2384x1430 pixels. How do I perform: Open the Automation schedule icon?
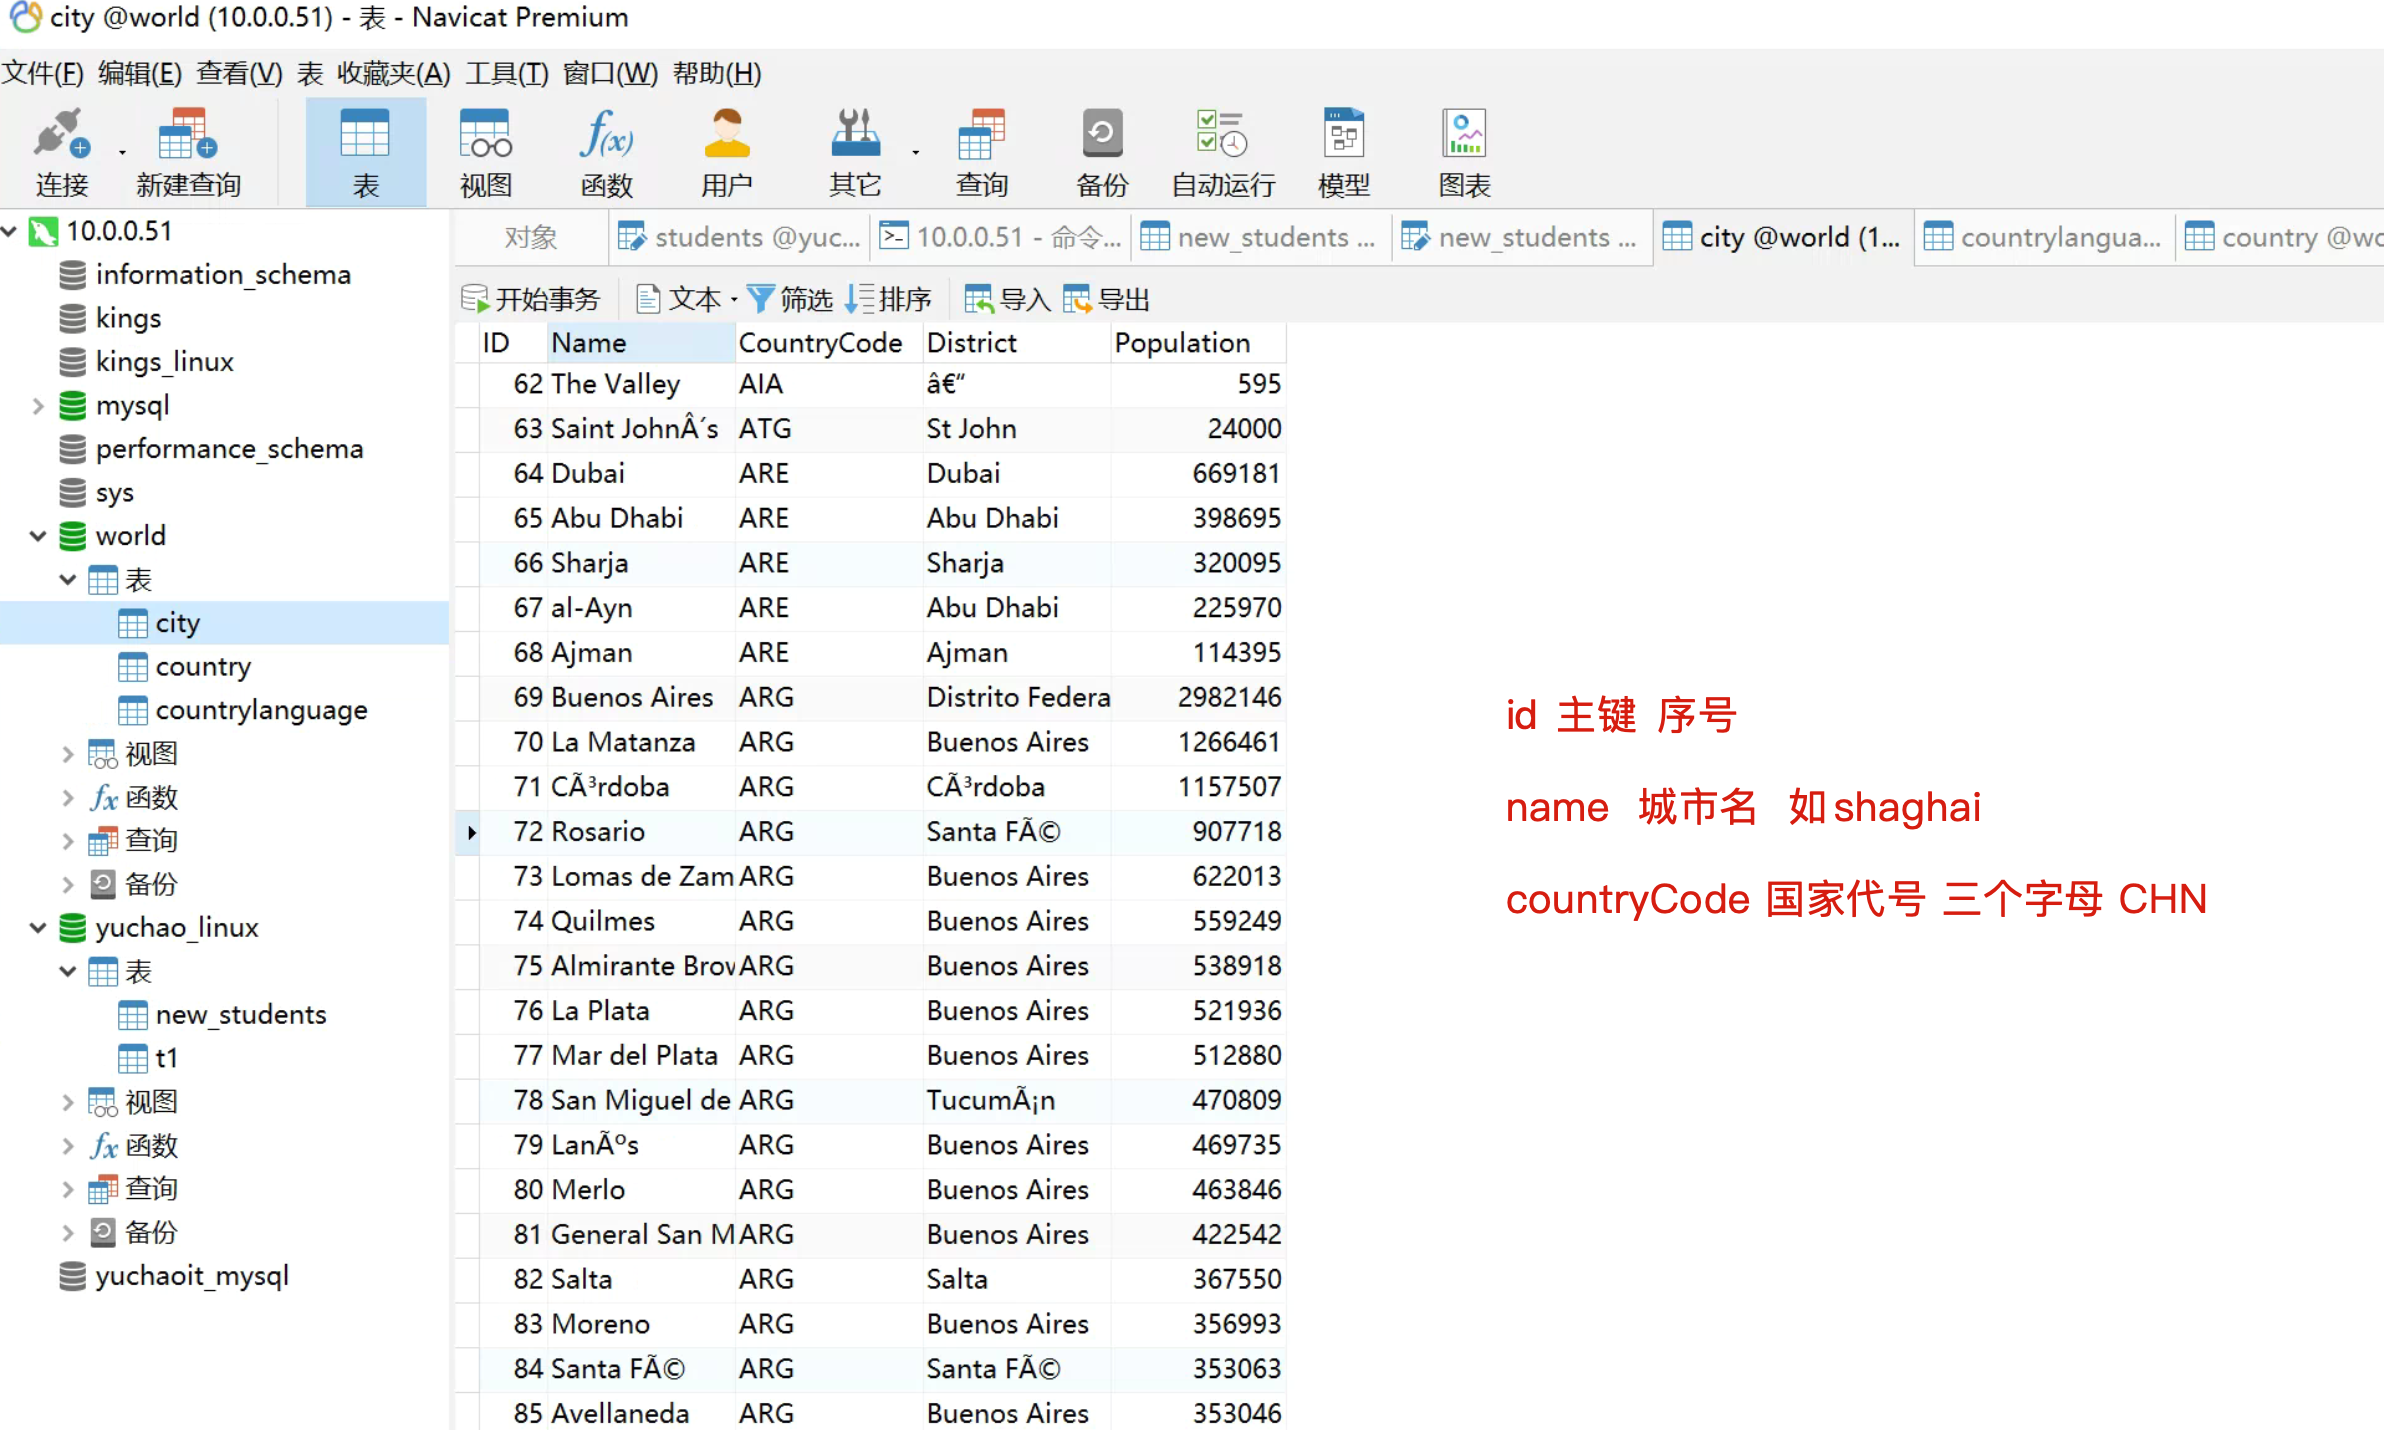coord(1222,135)
